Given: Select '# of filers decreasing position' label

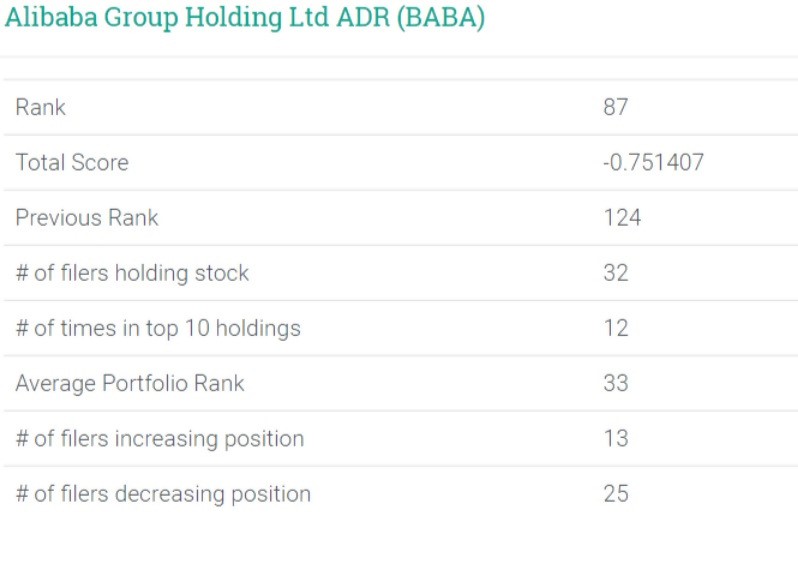Looking at the screenshot, I should click(163, 493).
